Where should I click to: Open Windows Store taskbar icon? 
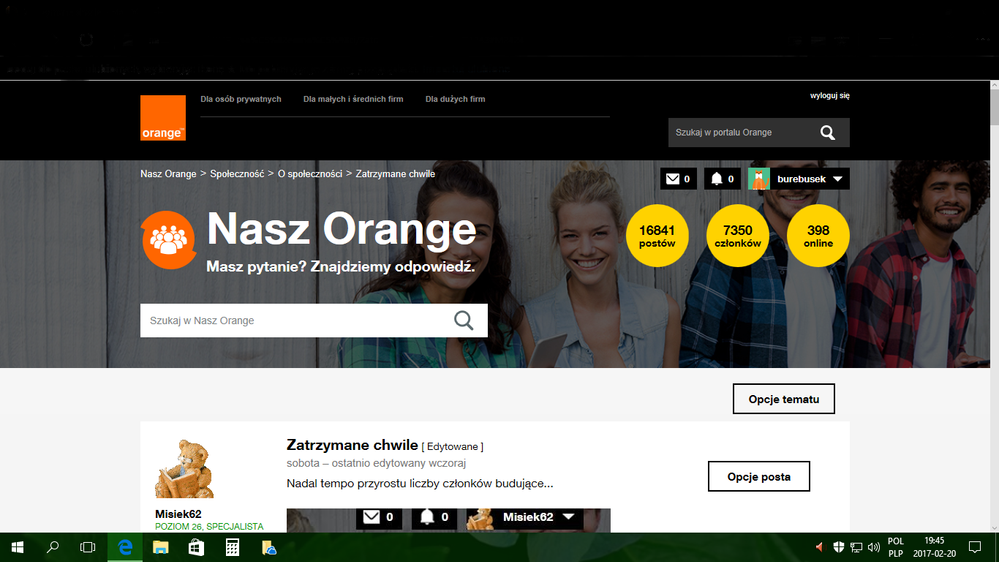tap(196, 547)
